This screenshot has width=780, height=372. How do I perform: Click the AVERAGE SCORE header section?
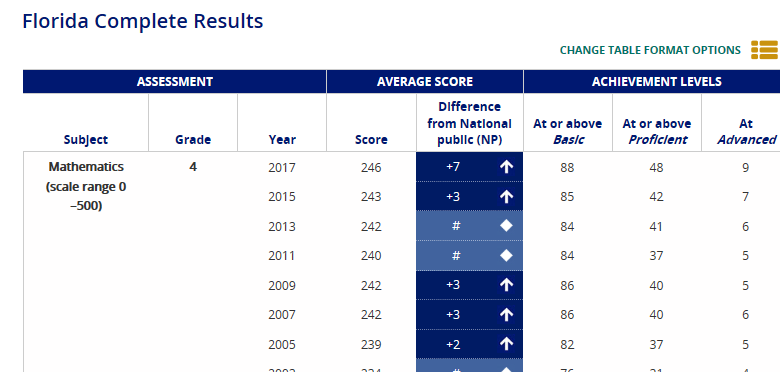425,82
